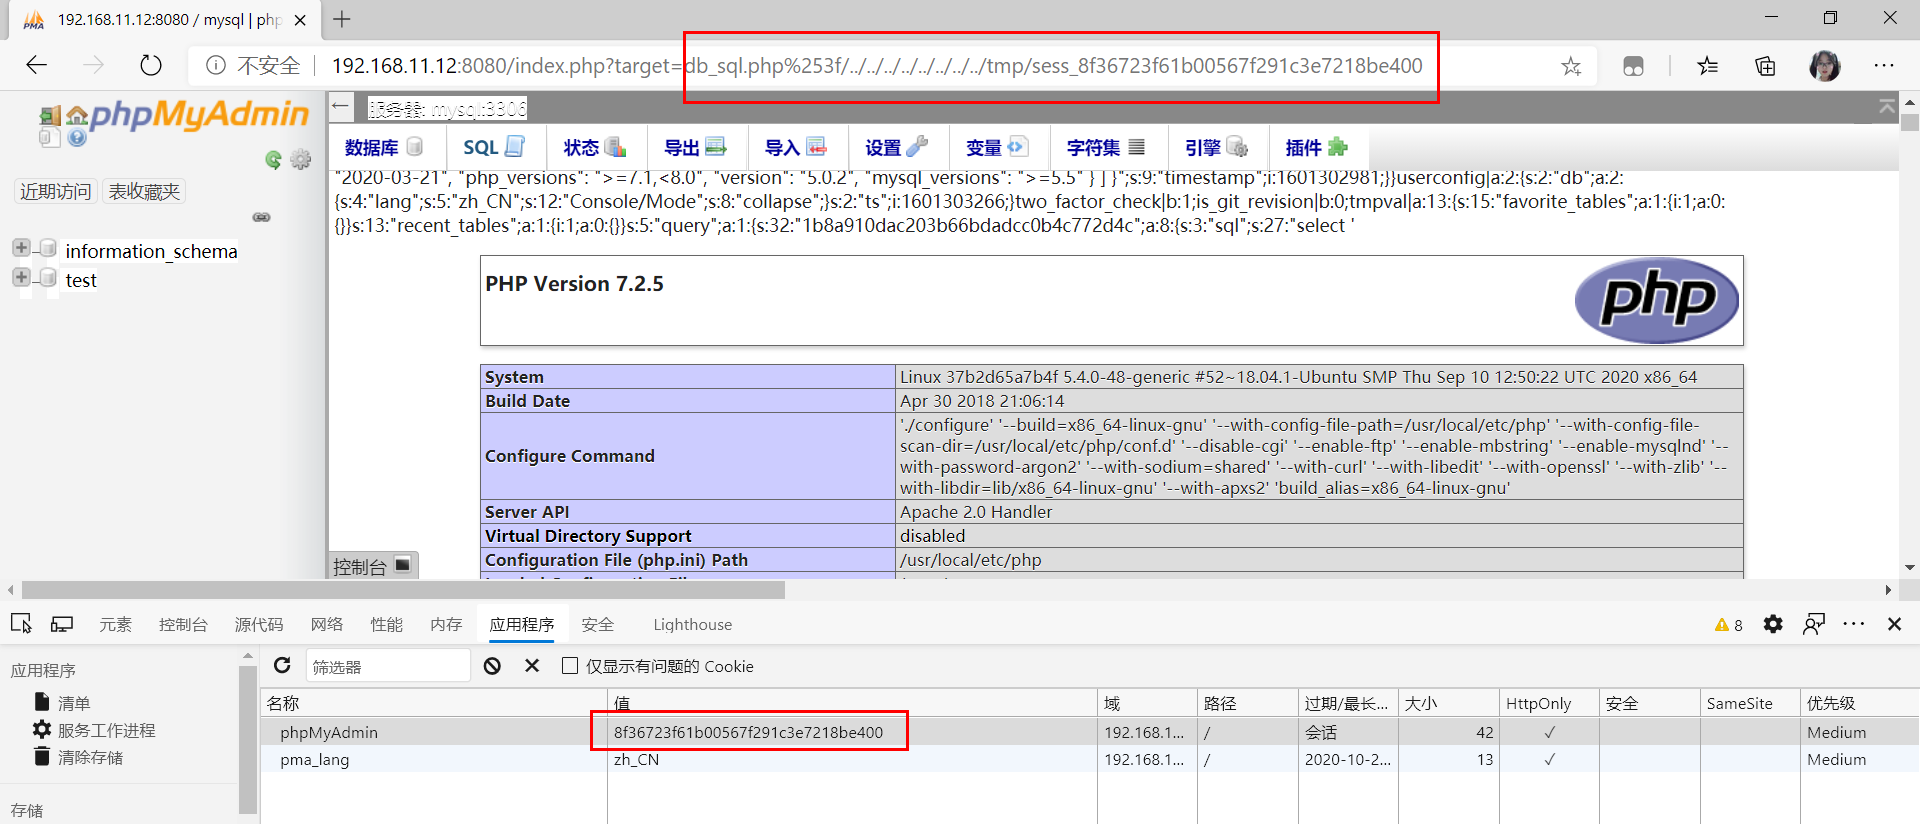This screenshot has width=1920, height=824.
Task: Add page to favorites star icon
Action: point(1571,66)
